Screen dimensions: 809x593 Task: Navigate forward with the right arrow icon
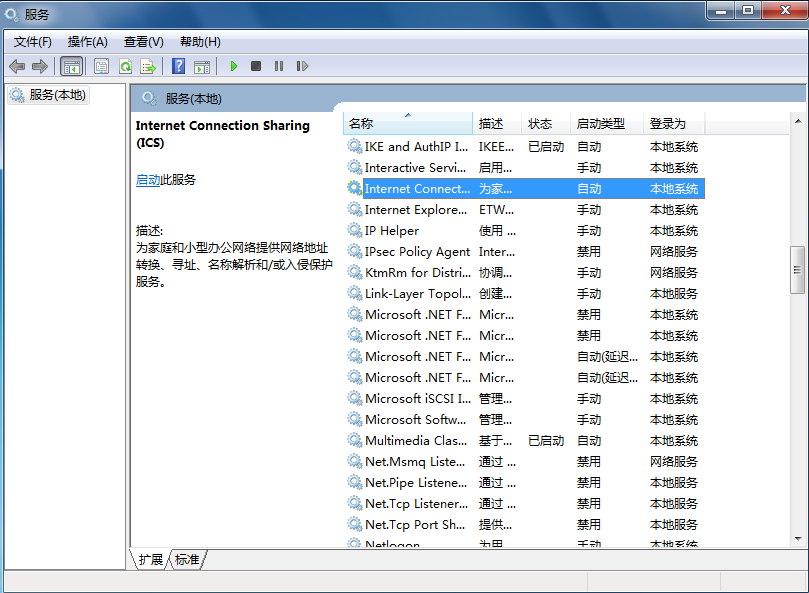click(x=39, y=66)
